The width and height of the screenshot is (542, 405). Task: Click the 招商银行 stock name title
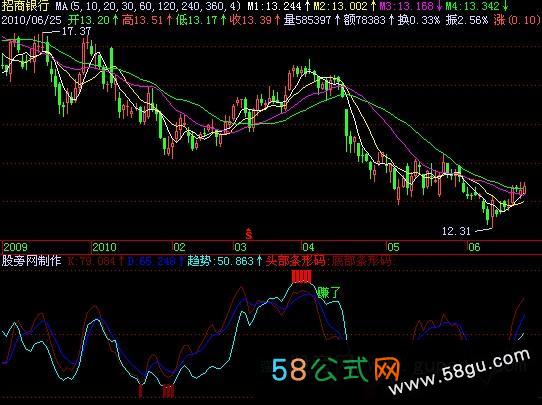pos(24,6)
